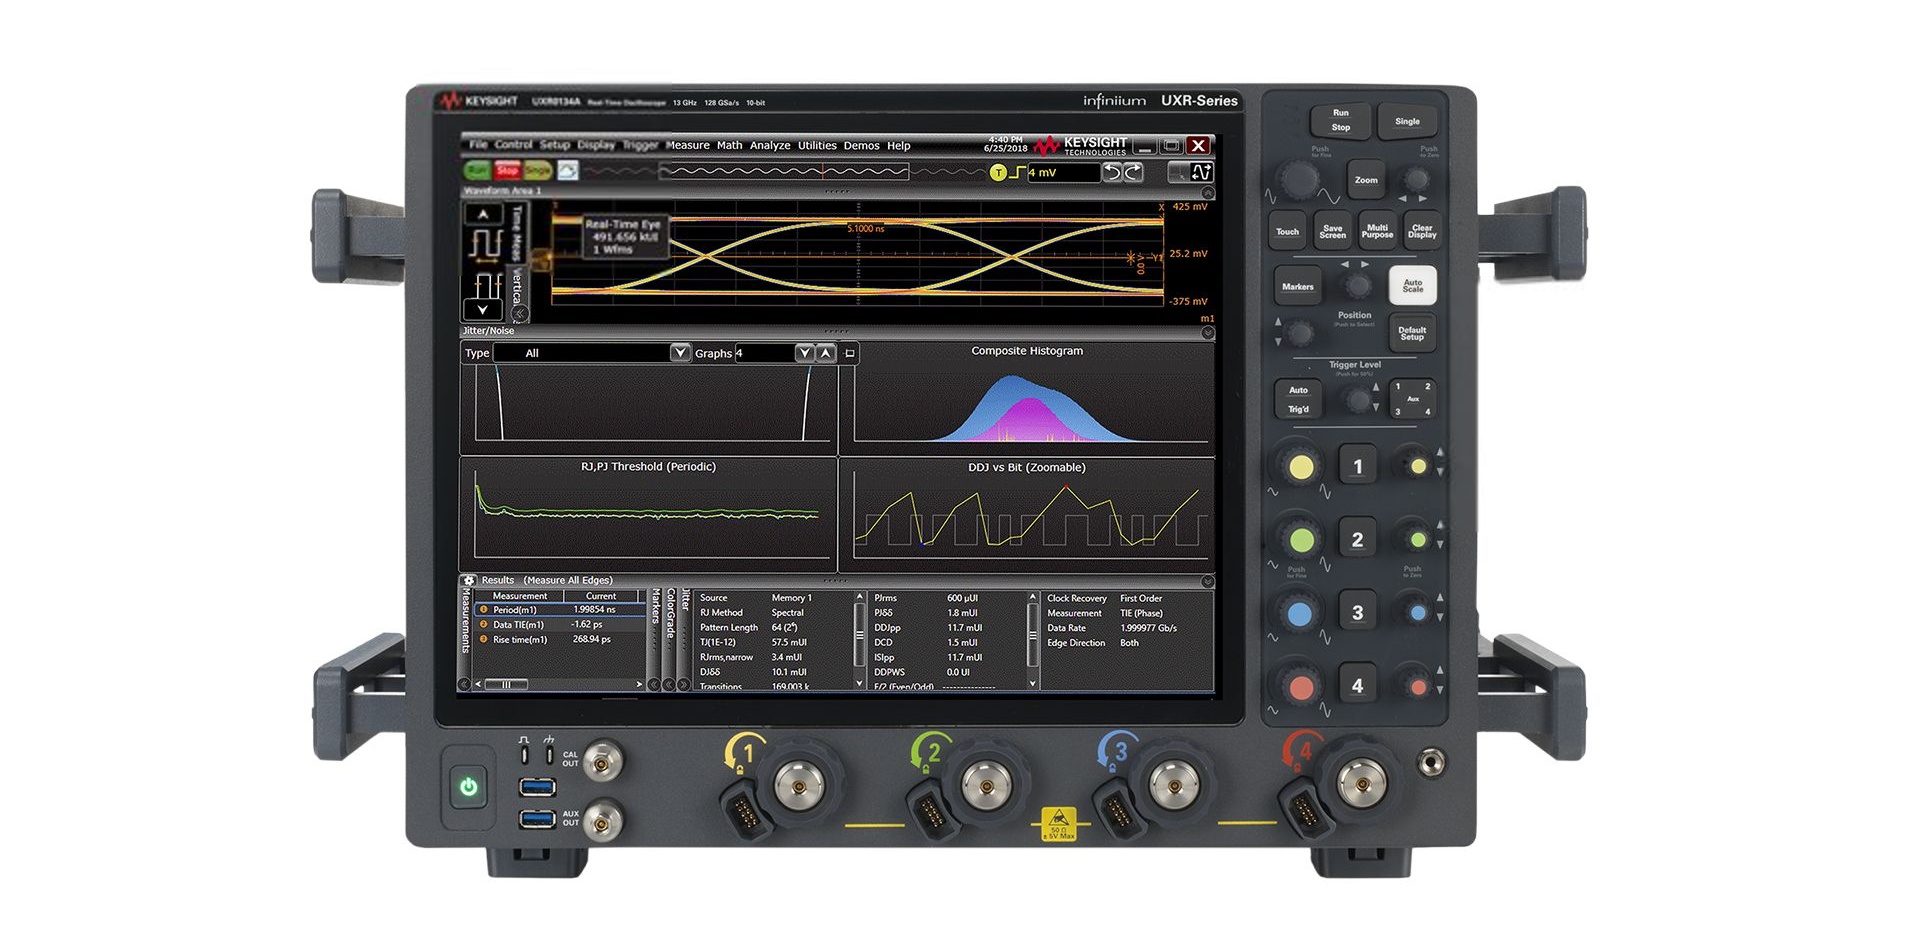Open the Measure menu

coord(687,146)
